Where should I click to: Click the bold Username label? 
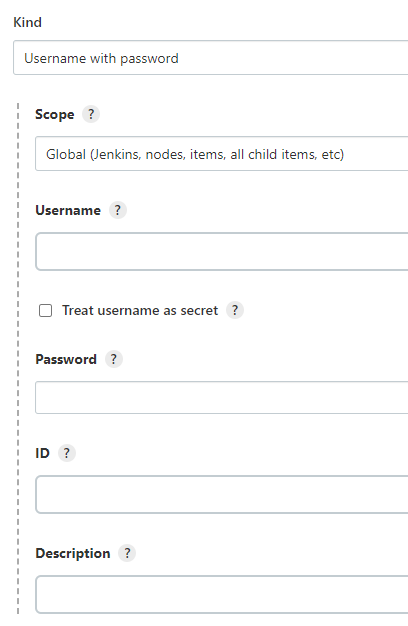coord(68,210)
